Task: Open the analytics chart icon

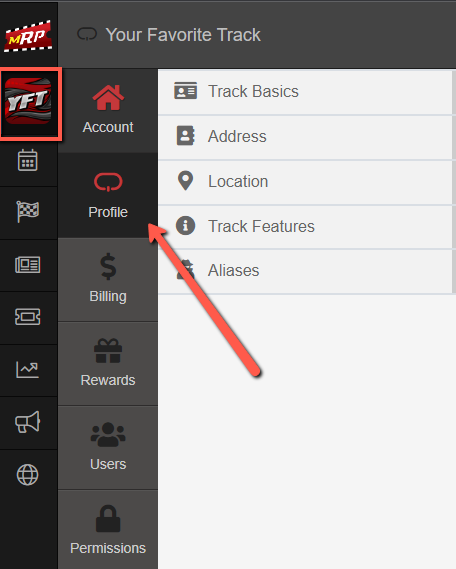Action: click(x=28, y=370)
